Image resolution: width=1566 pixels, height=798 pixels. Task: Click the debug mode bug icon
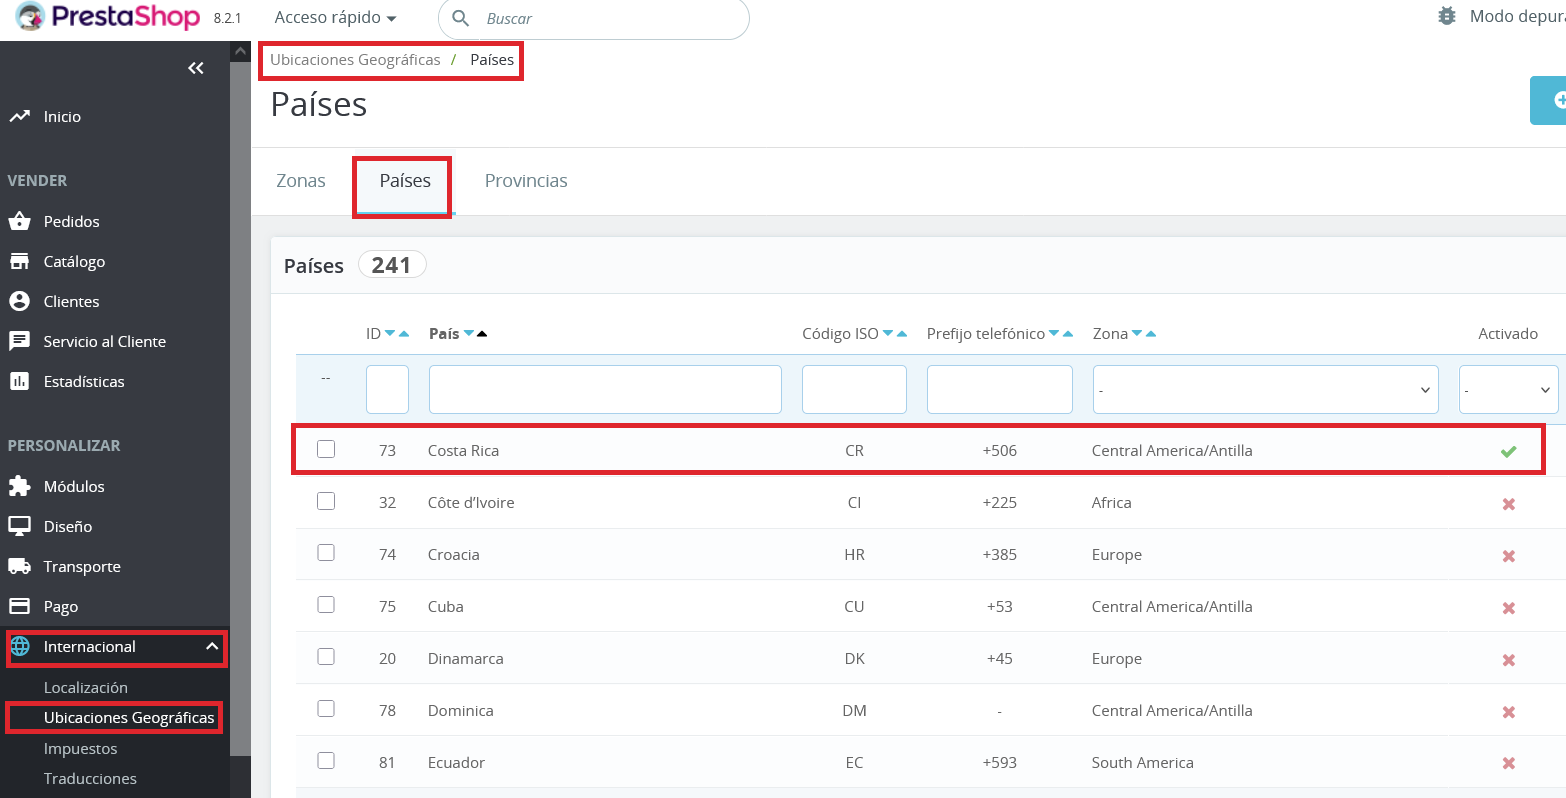[x=1446, y=17]
